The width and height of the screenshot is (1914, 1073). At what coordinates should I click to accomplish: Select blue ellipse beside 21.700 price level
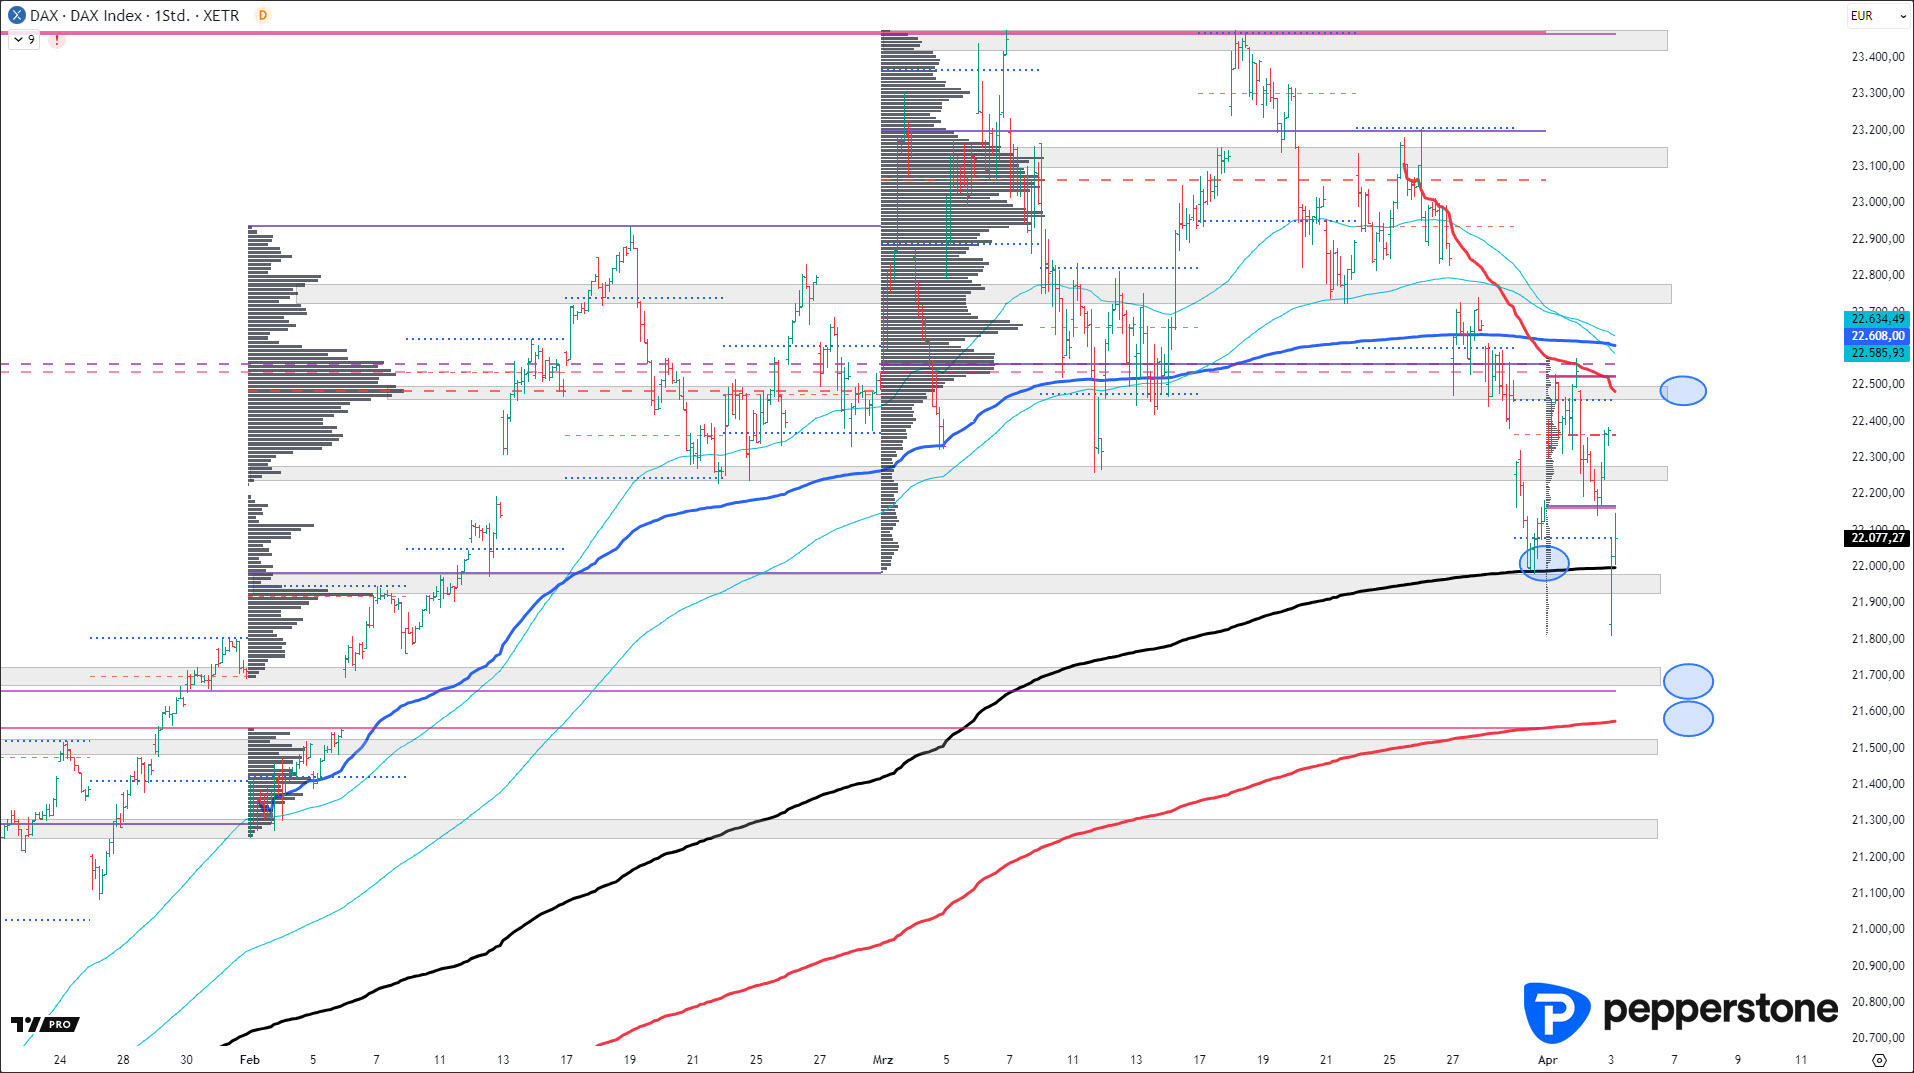click(1688, 681)
